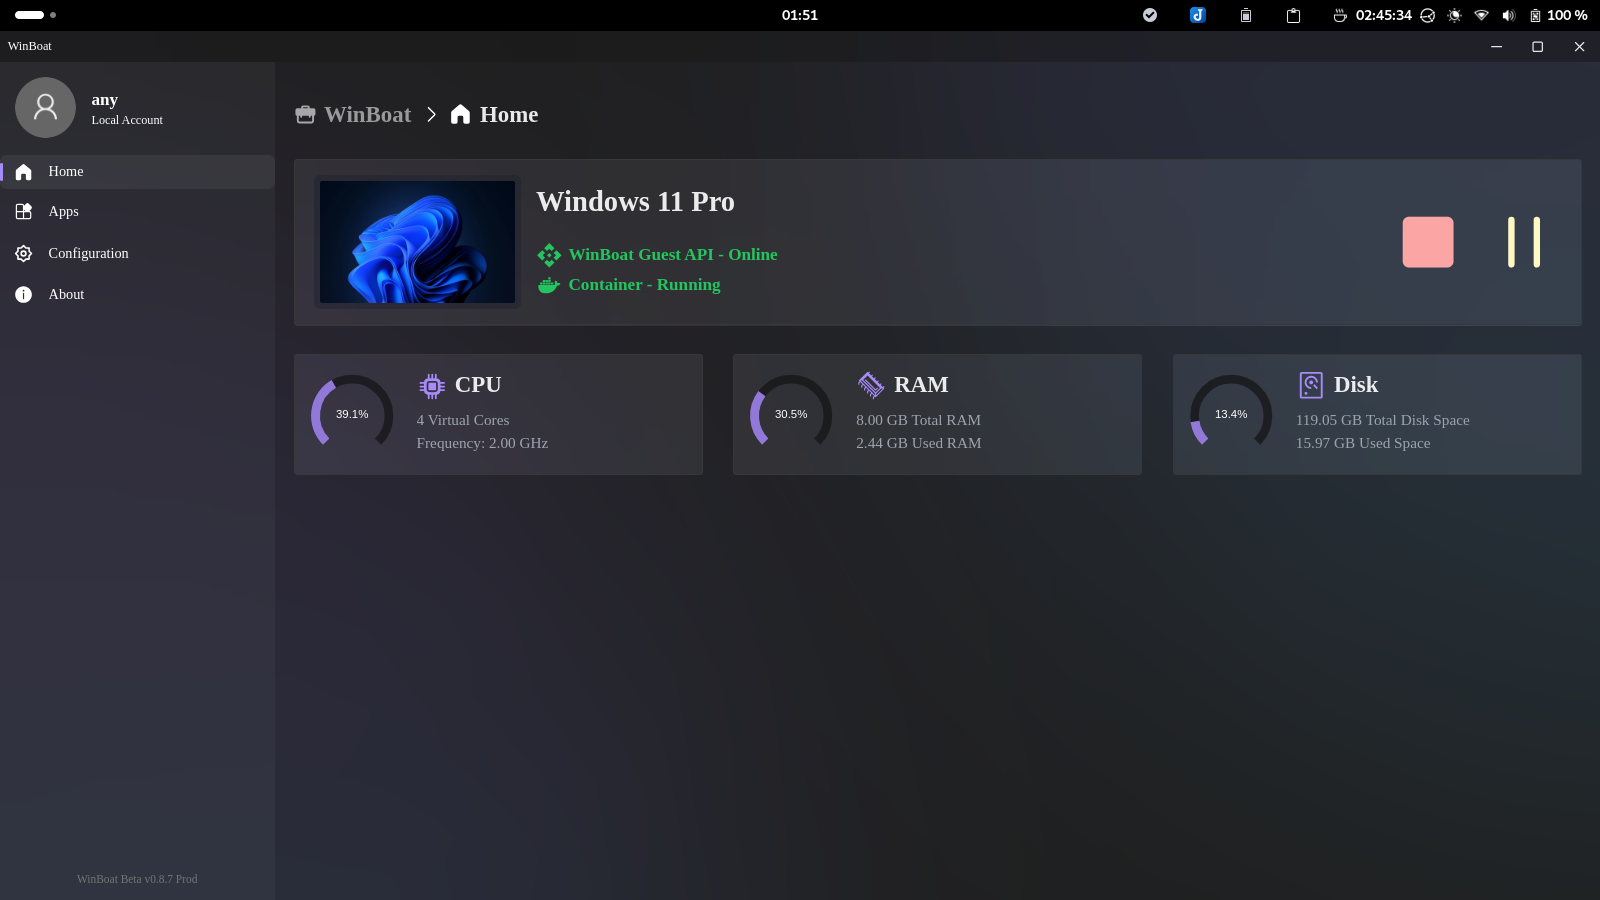Click the RAM memory stick icon
The height and width of the screenshot is (900, 1600).
click(x=871, y=385)
